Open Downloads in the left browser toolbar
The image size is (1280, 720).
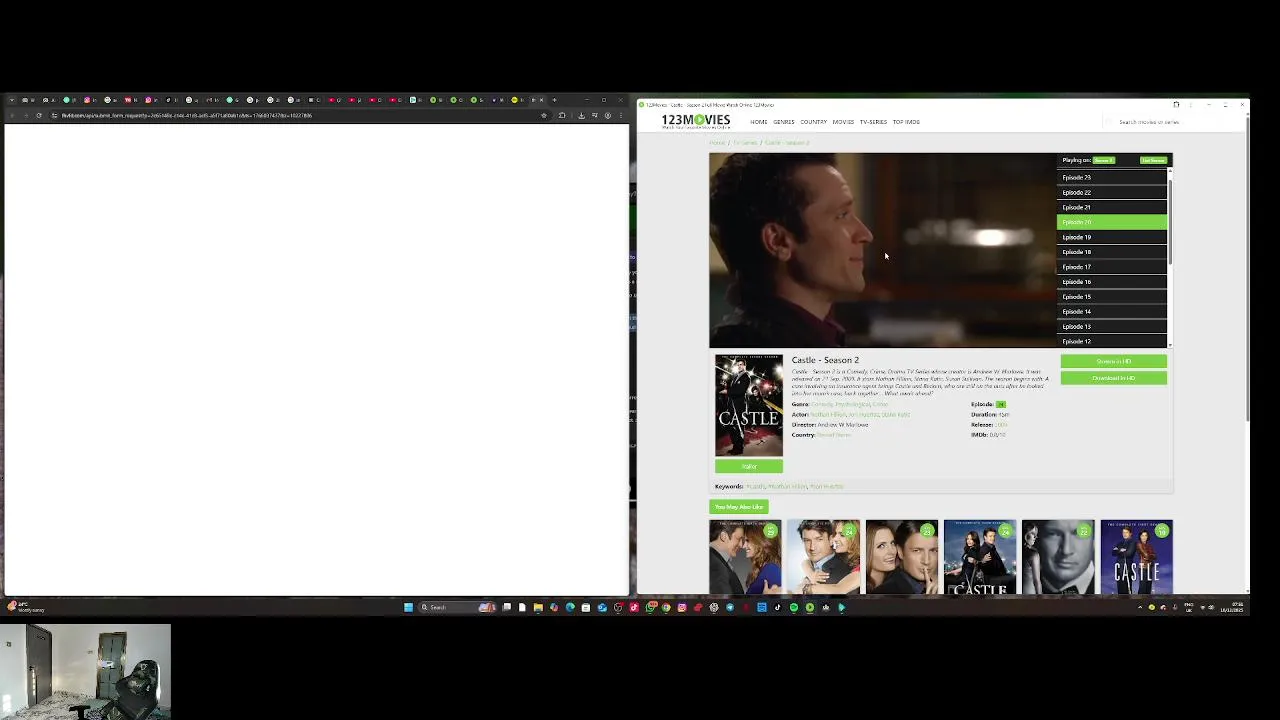[581, 115]
